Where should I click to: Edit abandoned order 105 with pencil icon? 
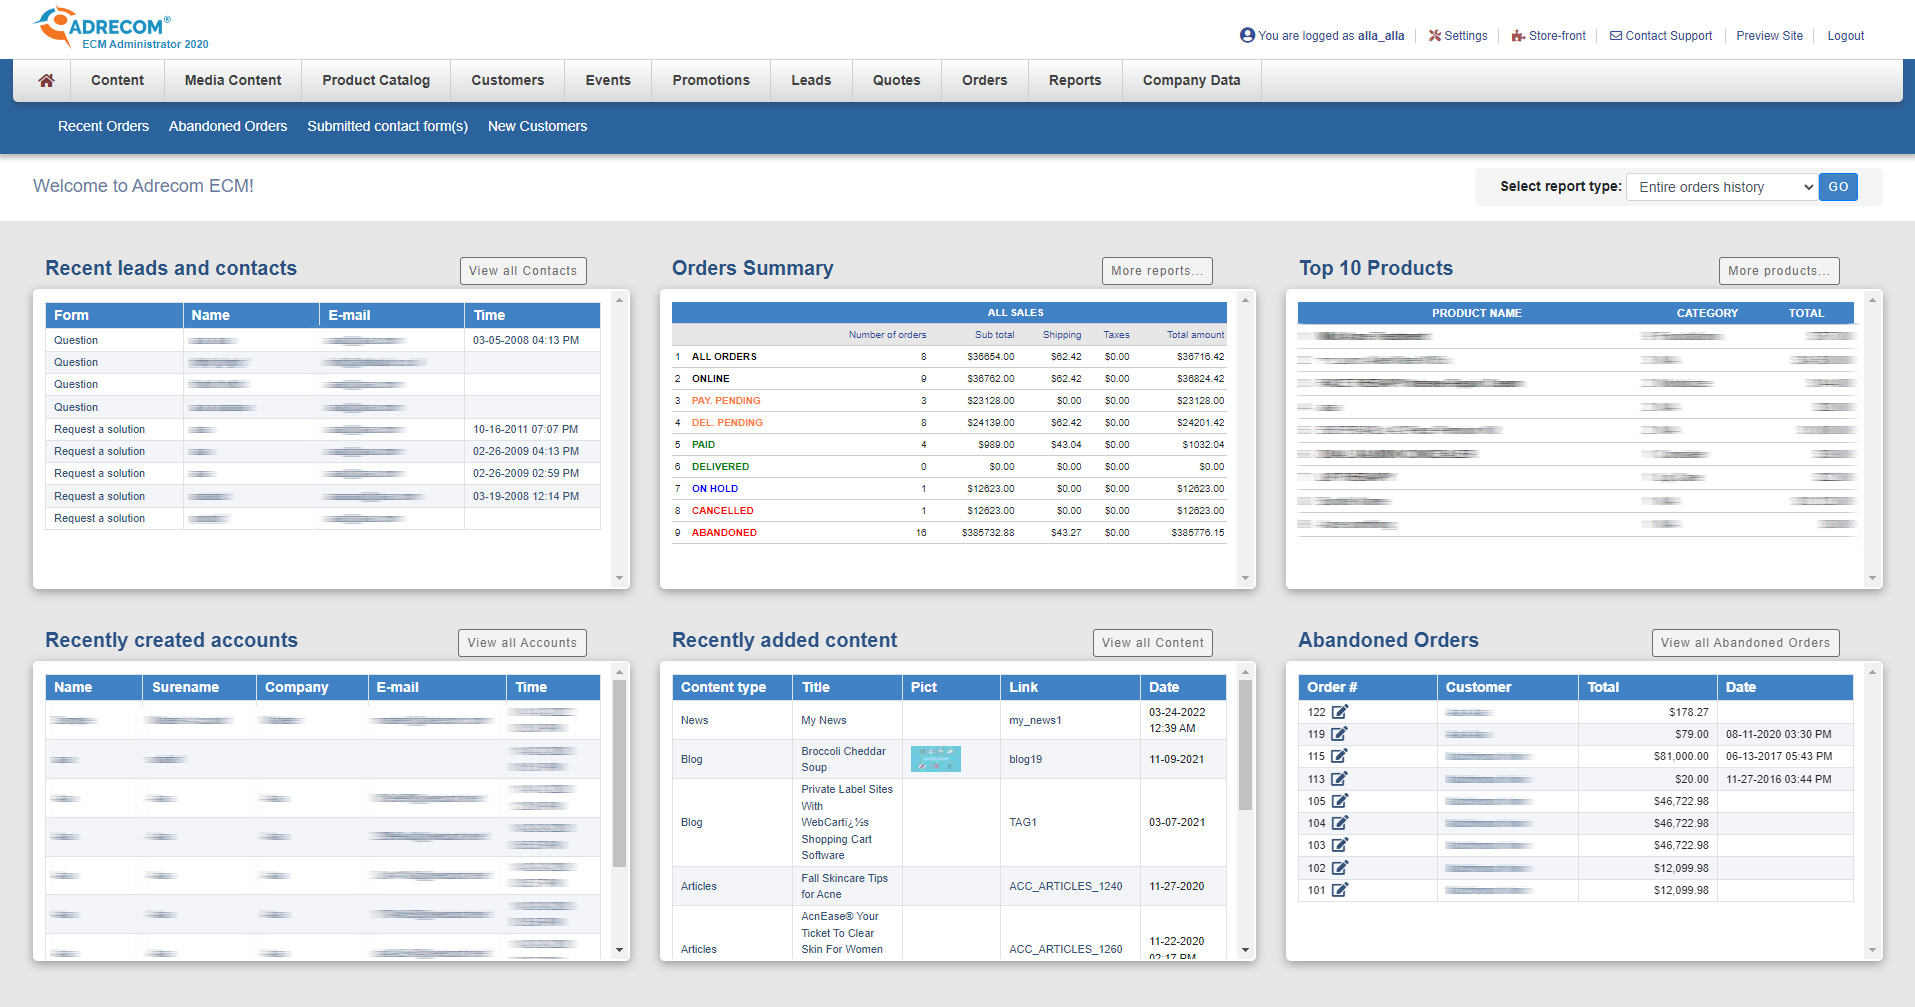pyautogui.click(x=1340, y=800)
